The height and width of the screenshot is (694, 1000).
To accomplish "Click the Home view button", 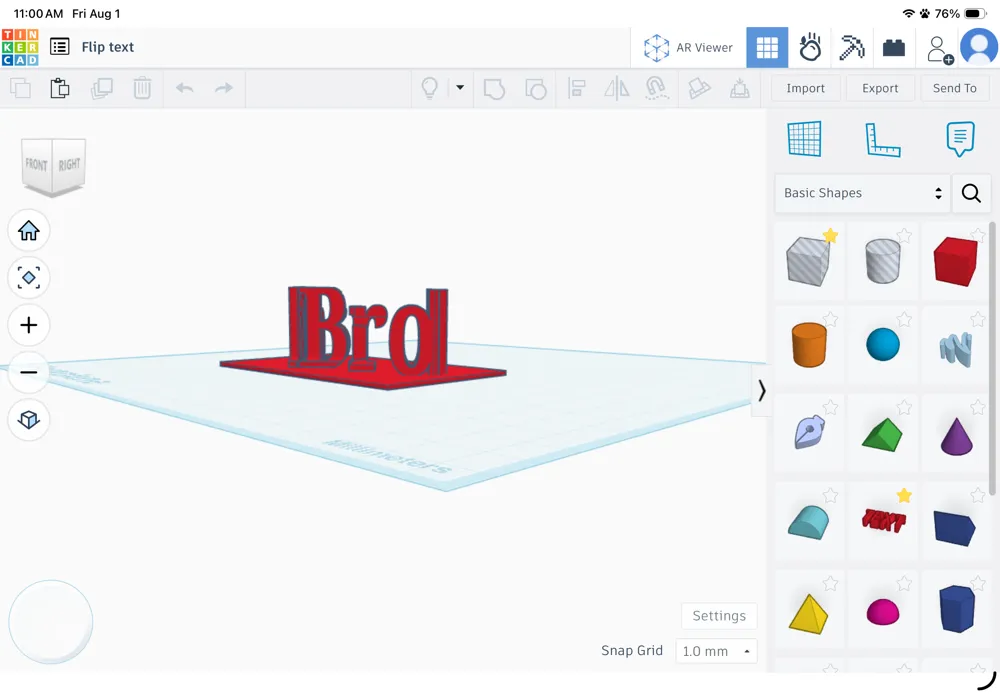I will coord(29,230).
